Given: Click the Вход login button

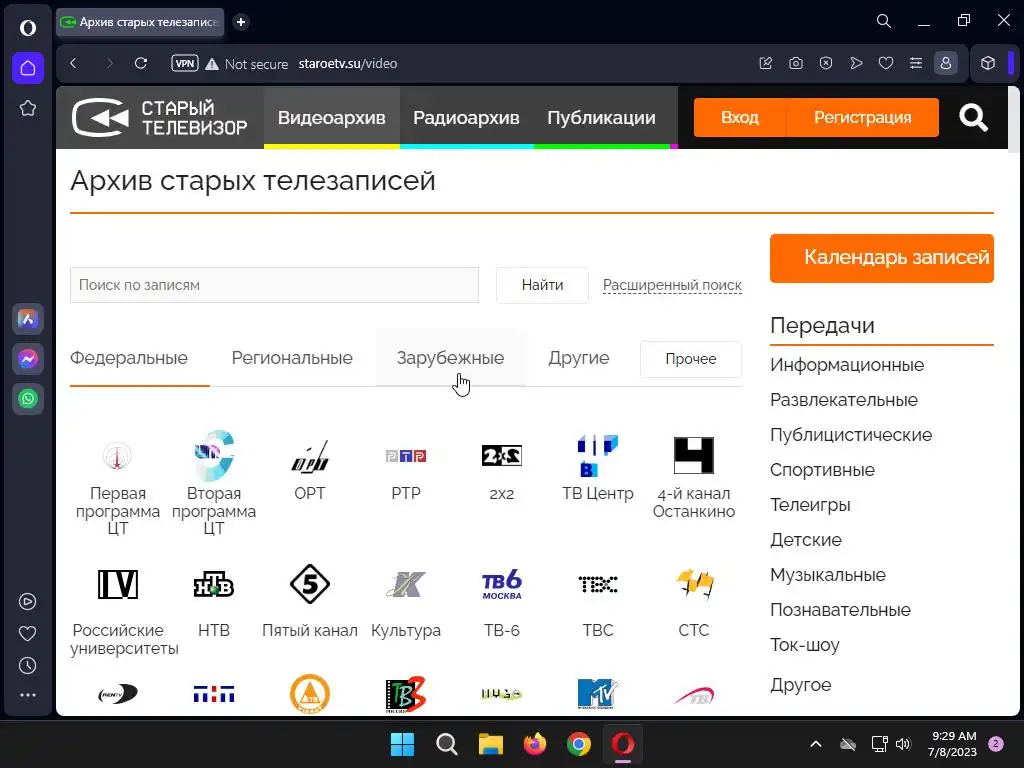Looking at the screenshot, I should [740, 118].
